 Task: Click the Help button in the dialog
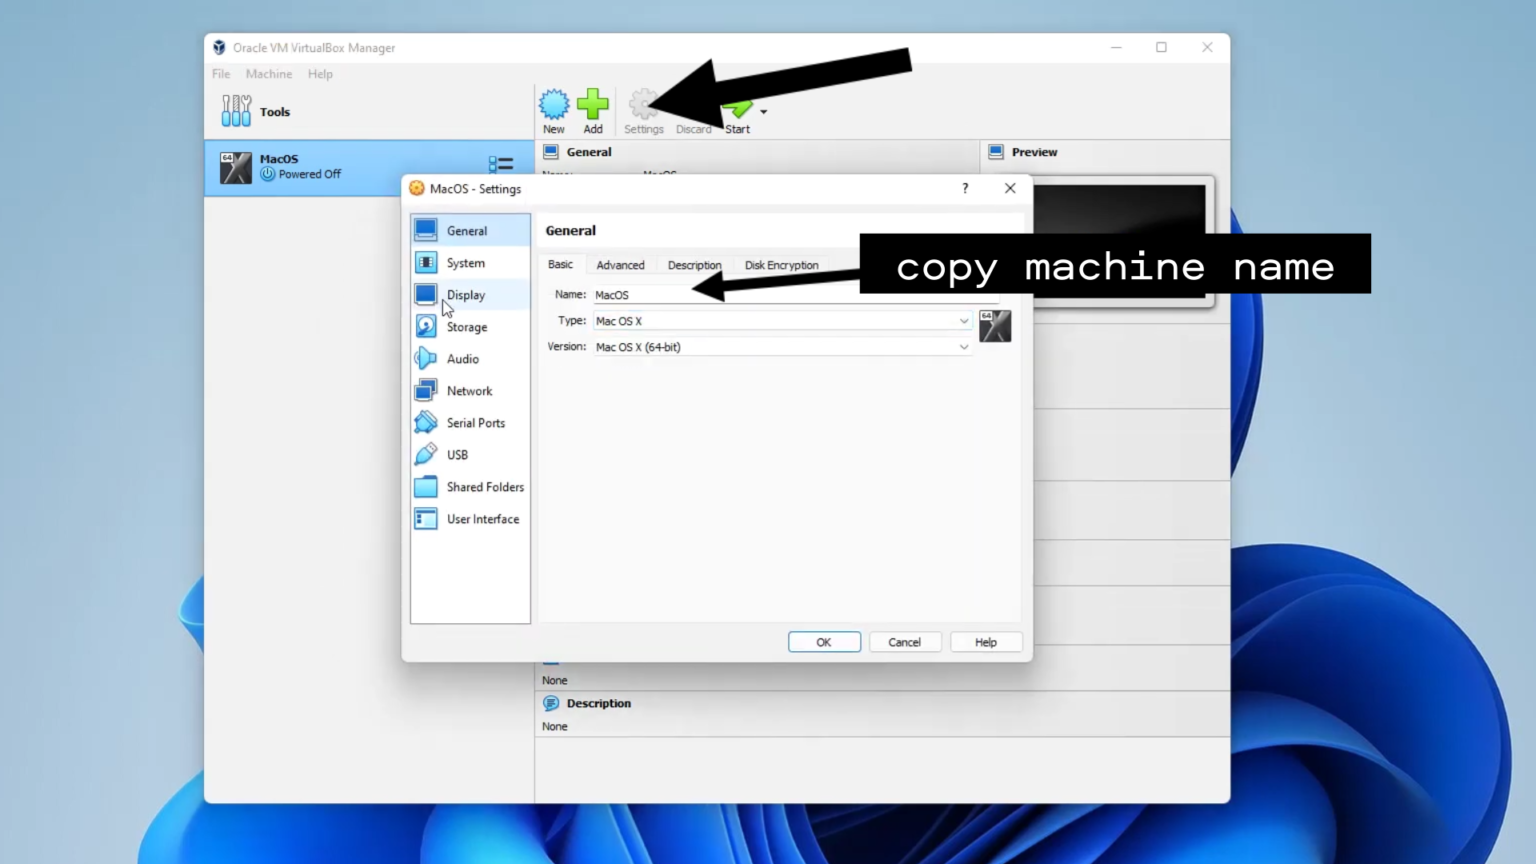[985, 641]
